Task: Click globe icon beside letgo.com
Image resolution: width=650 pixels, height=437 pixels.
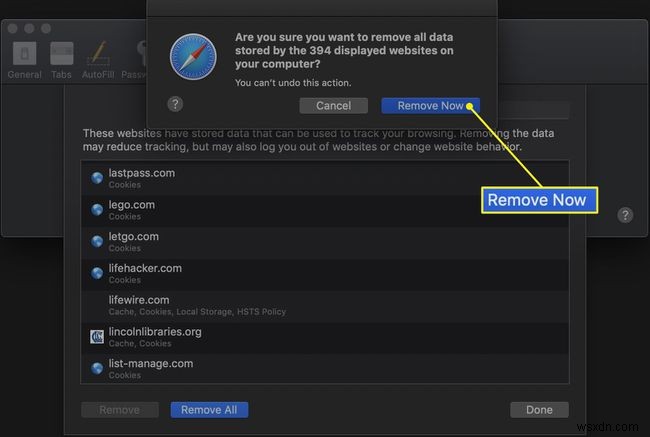Action: point(97,241)
